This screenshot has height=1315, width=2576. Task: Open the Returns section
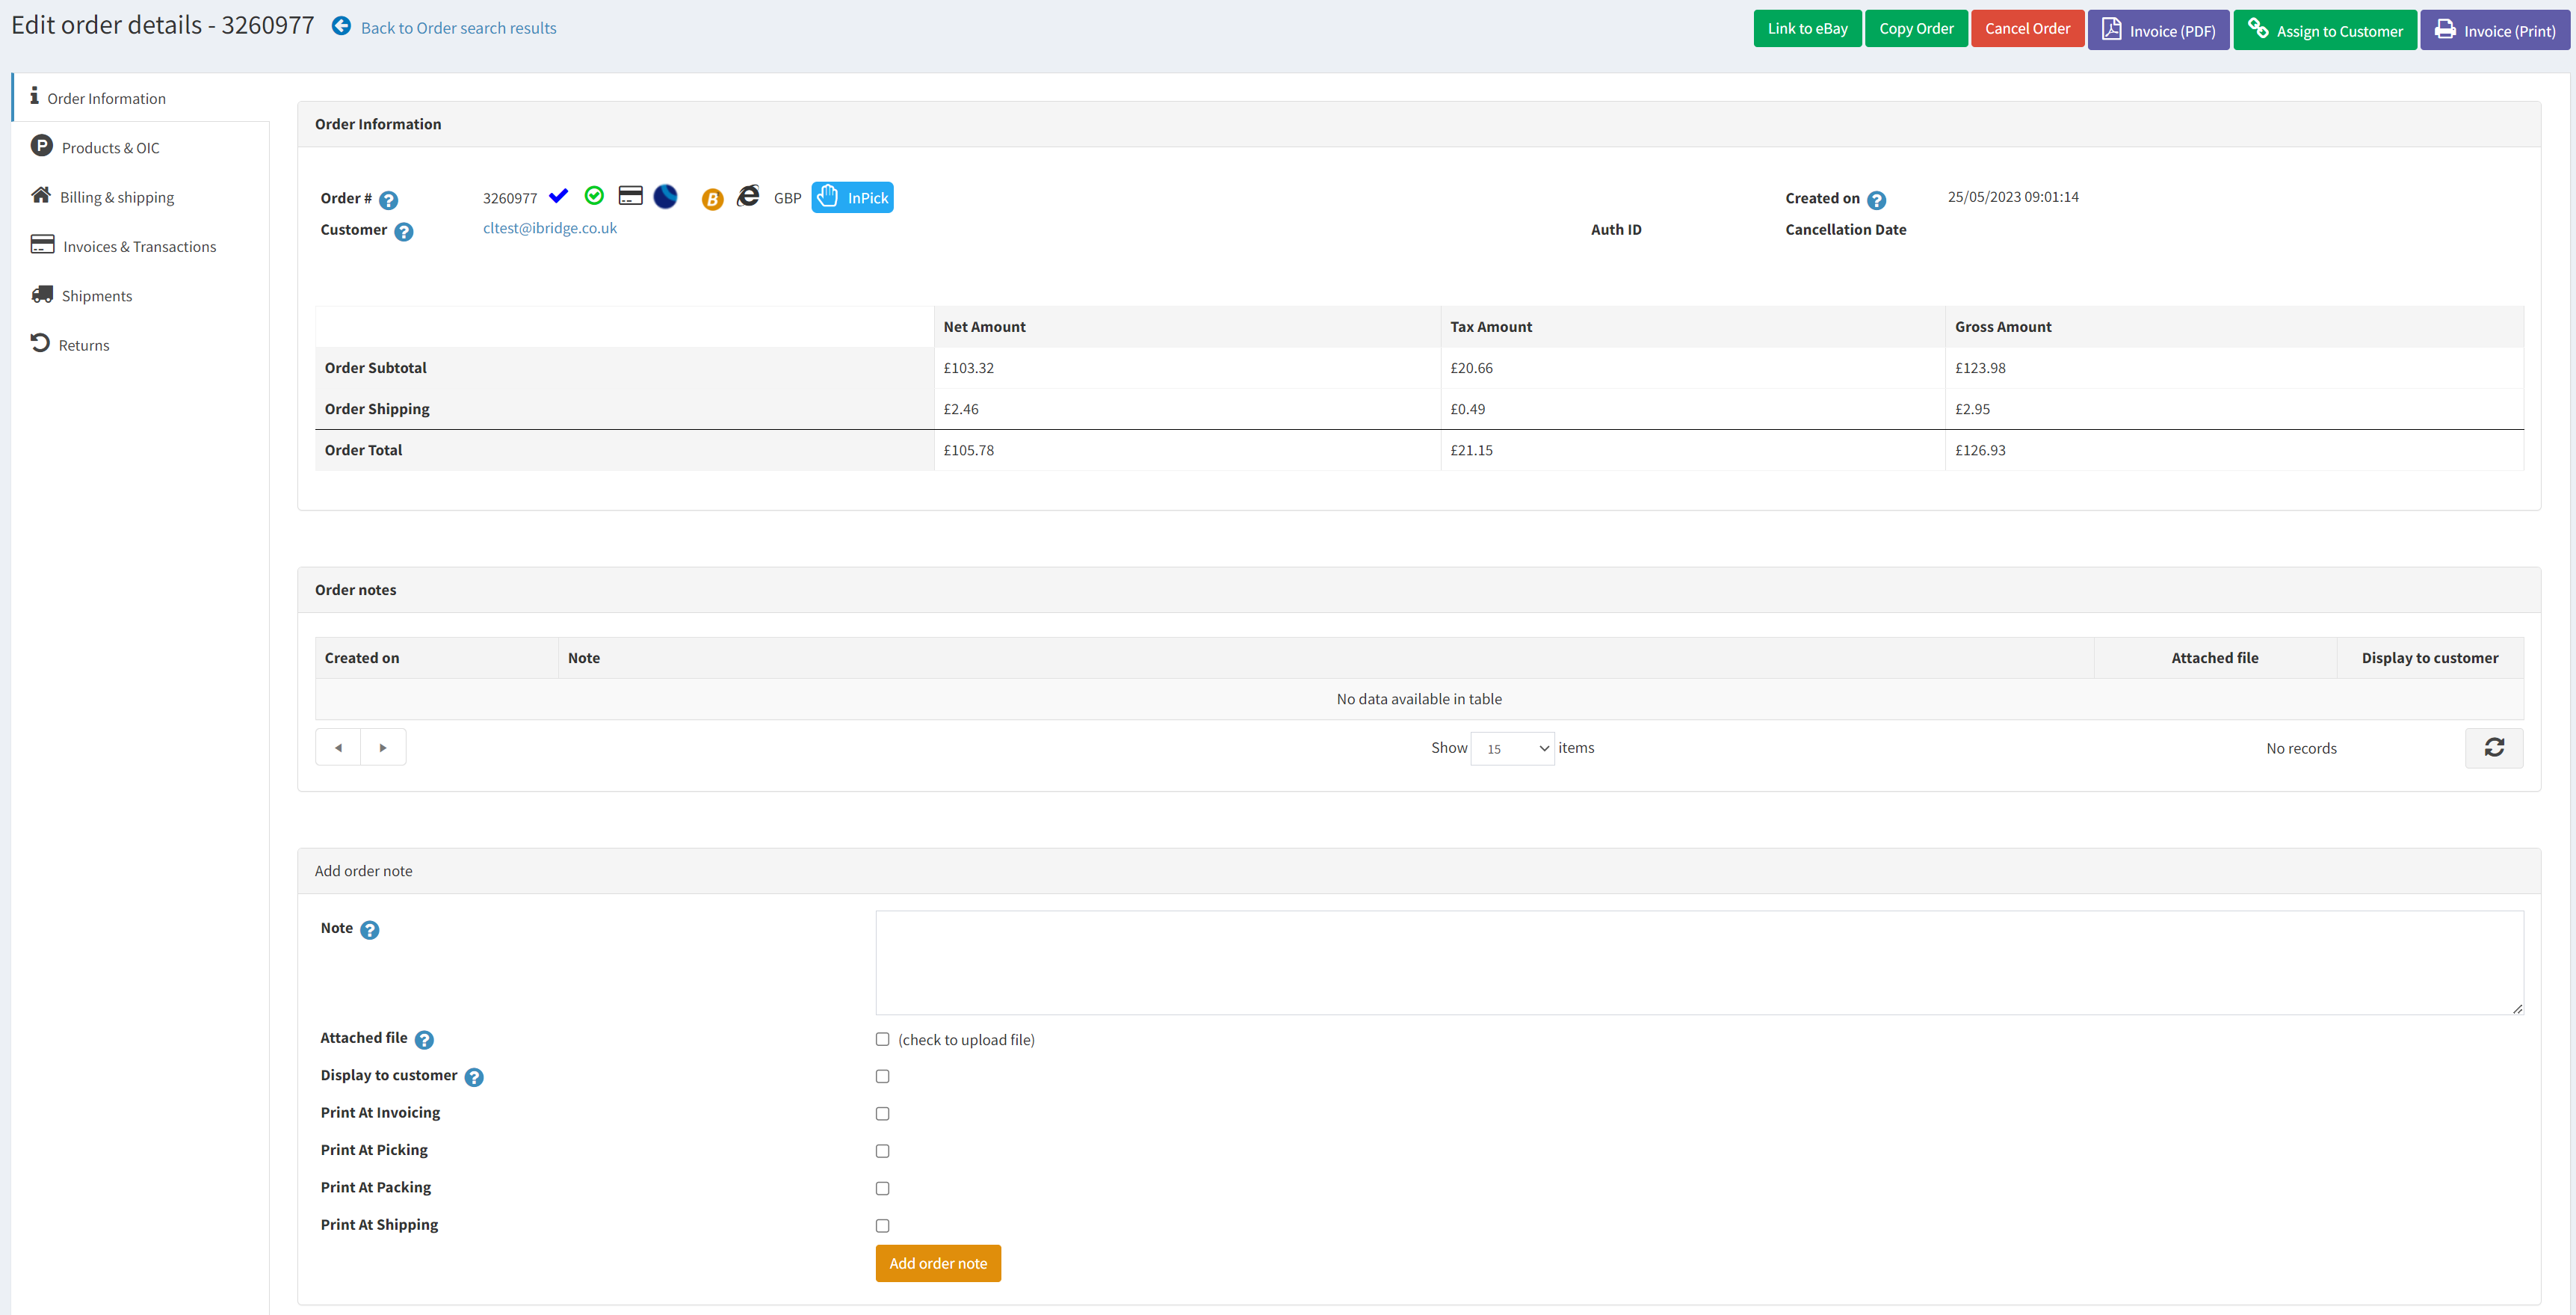pyautogui.click(x=84, y=344)
